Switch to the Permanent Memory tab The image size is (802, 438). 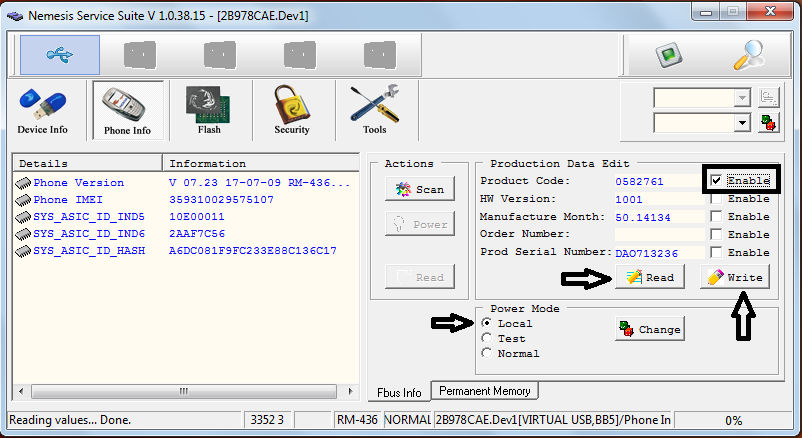(x=484, y=391)
